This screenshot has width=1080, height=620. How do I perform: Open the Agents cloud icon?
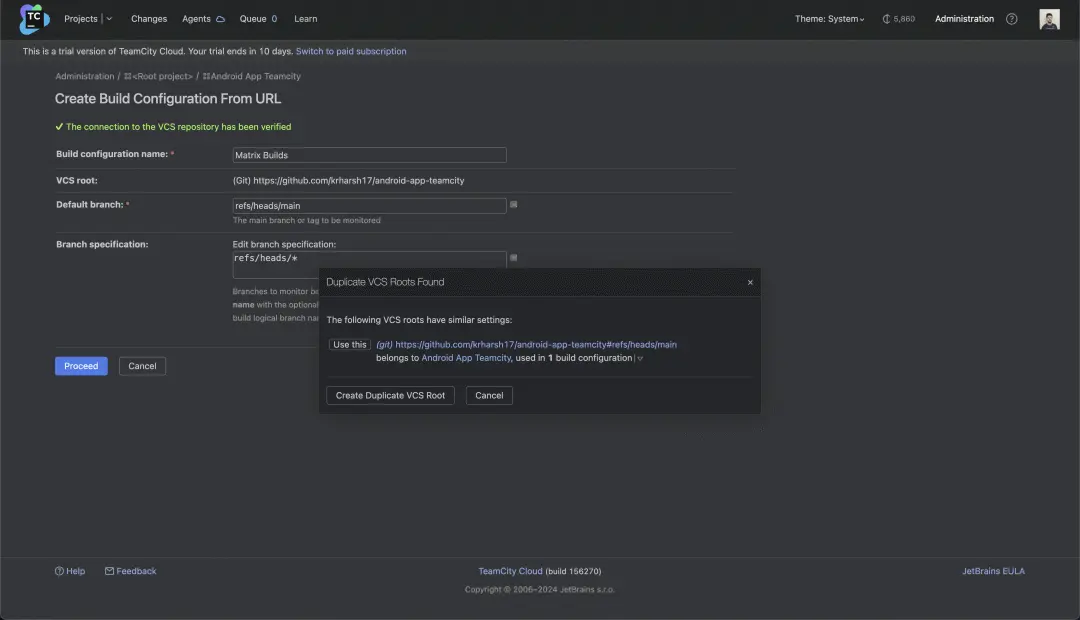(x=220, y=19)
